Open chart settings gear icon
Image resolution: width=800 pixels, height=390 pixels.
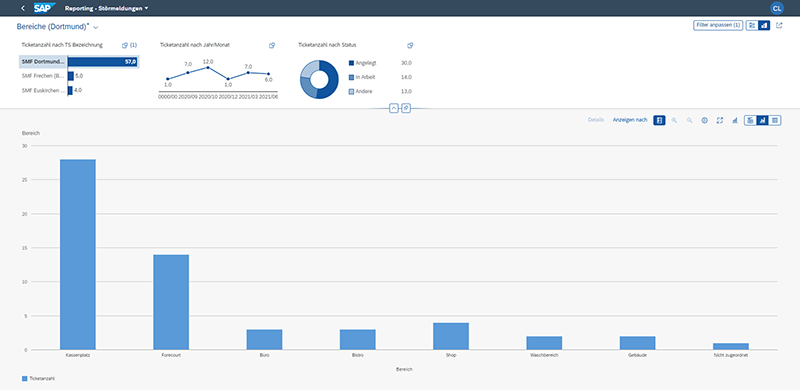click(x=705, y=120)
